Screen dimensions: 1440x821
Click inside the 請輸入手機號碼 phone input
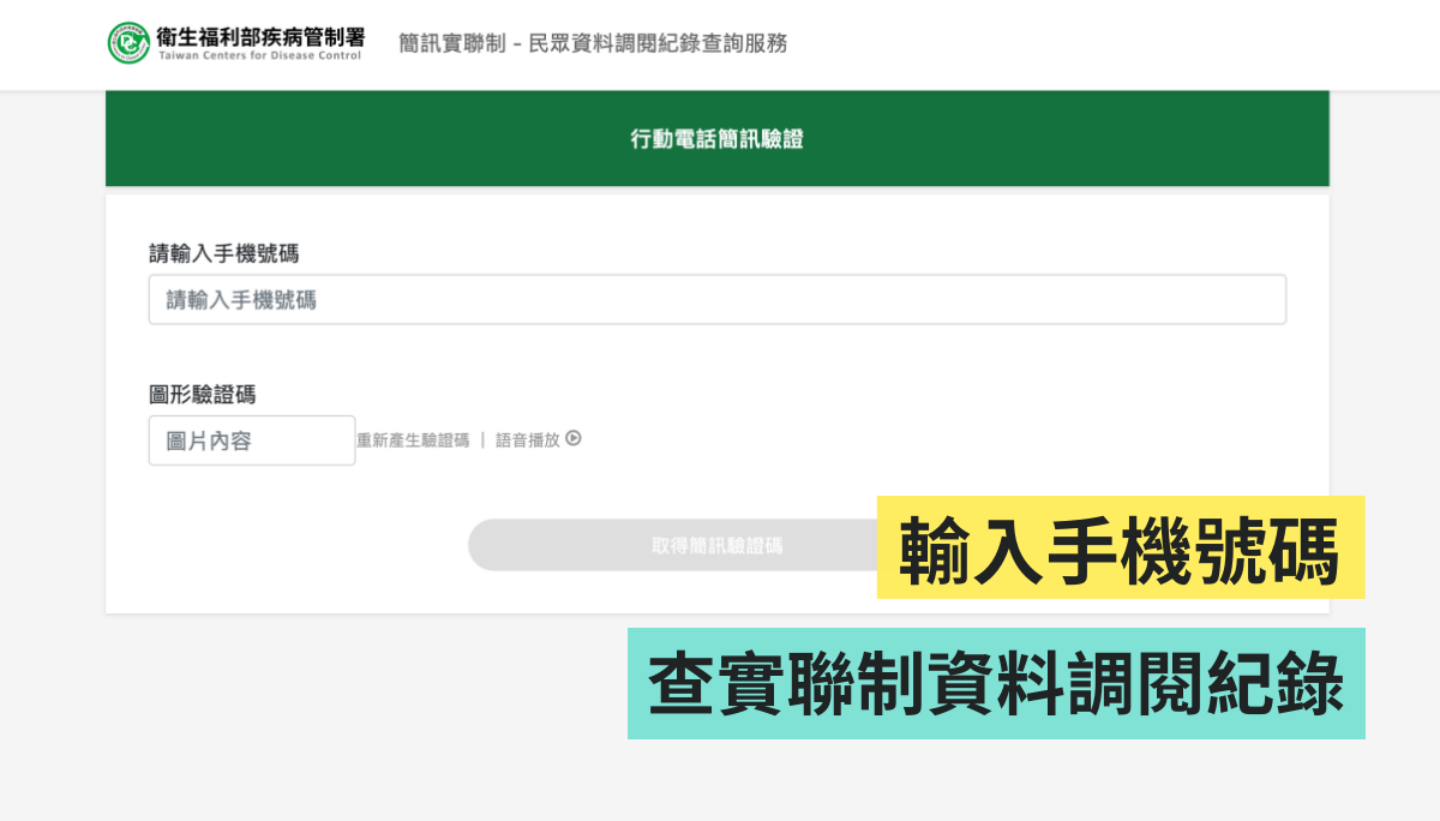pos(716,299)
